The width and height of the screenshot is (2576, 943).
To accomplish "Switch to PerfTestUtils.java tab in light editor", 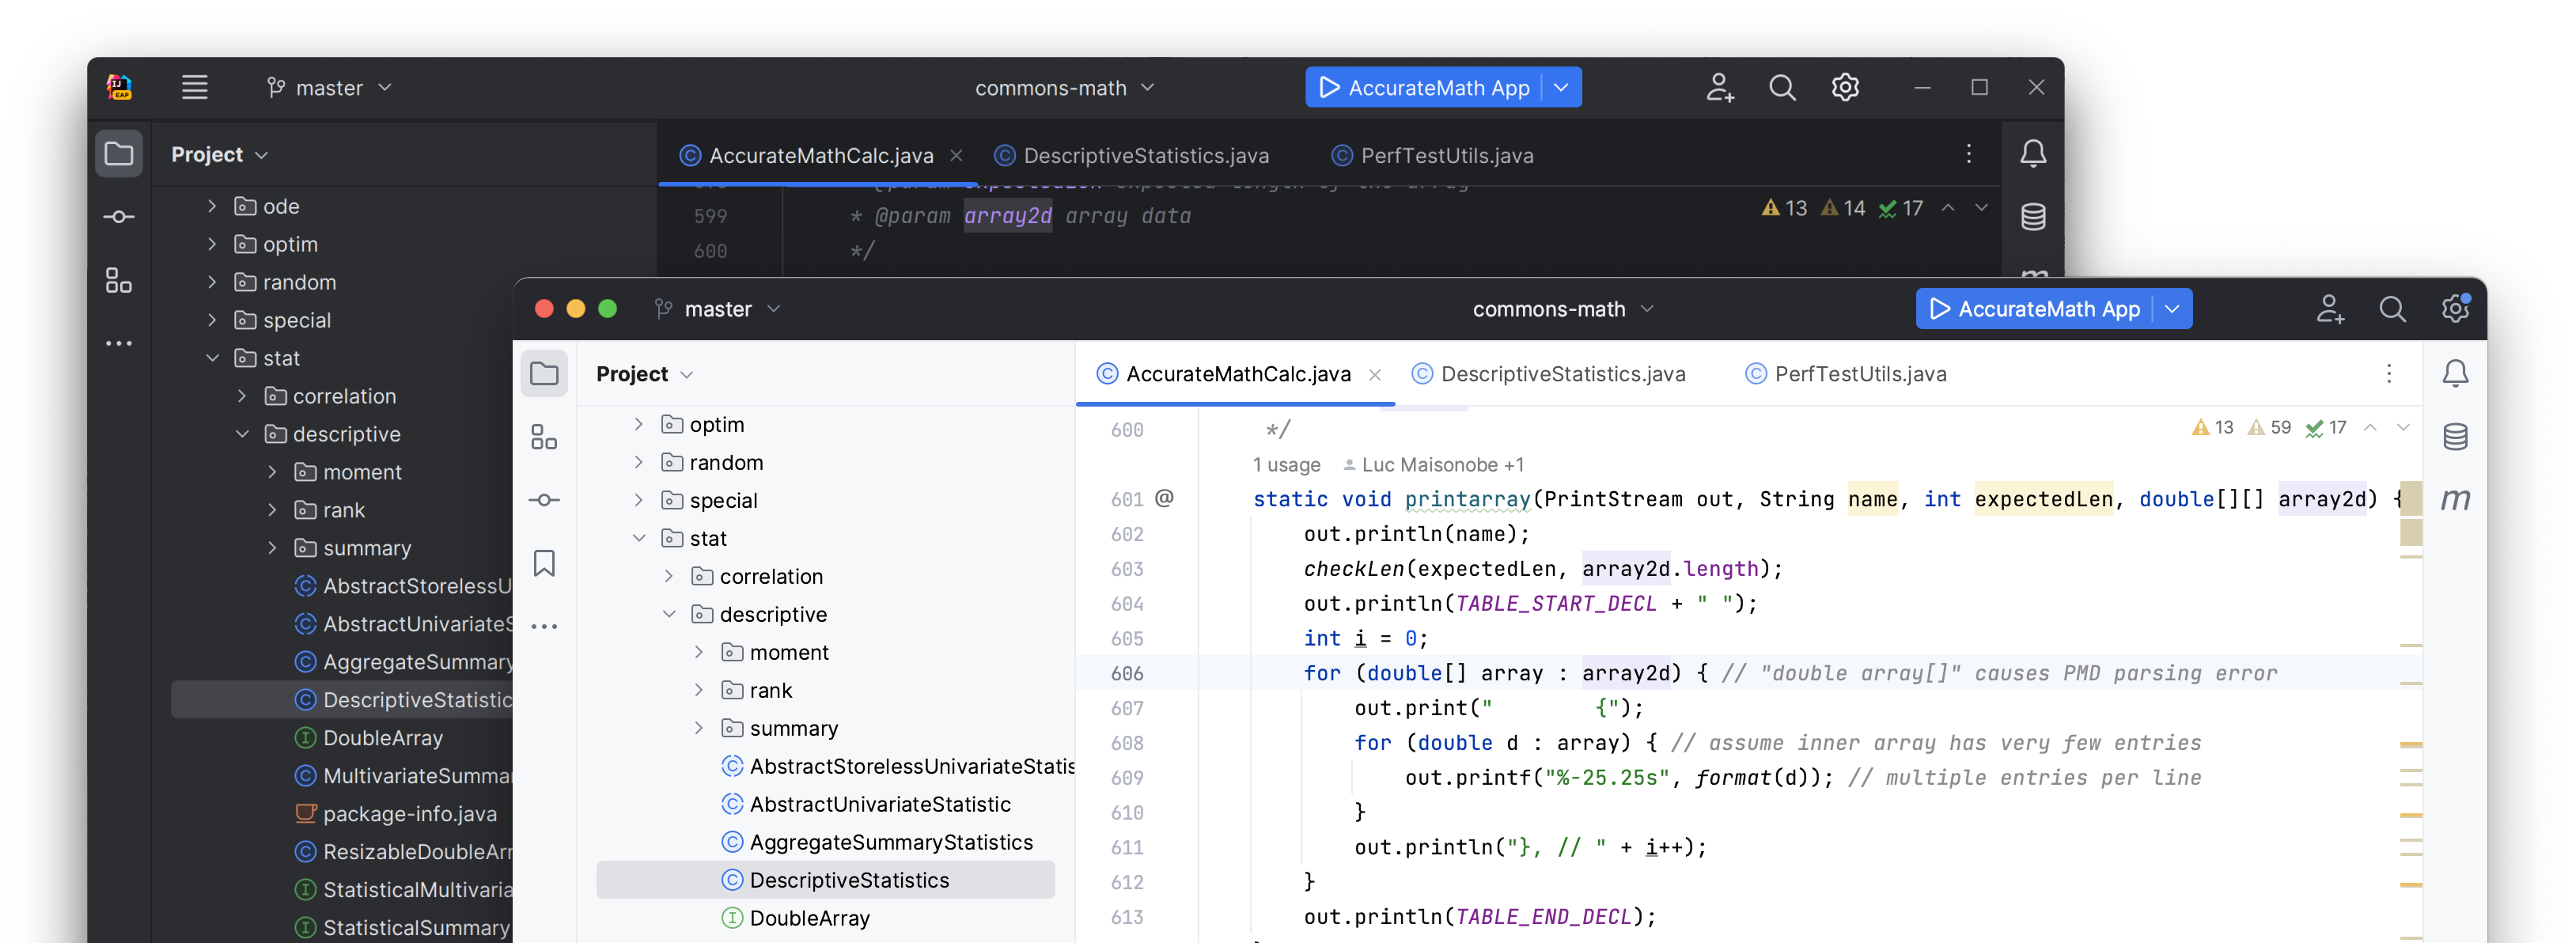I will coord(1859,374).
